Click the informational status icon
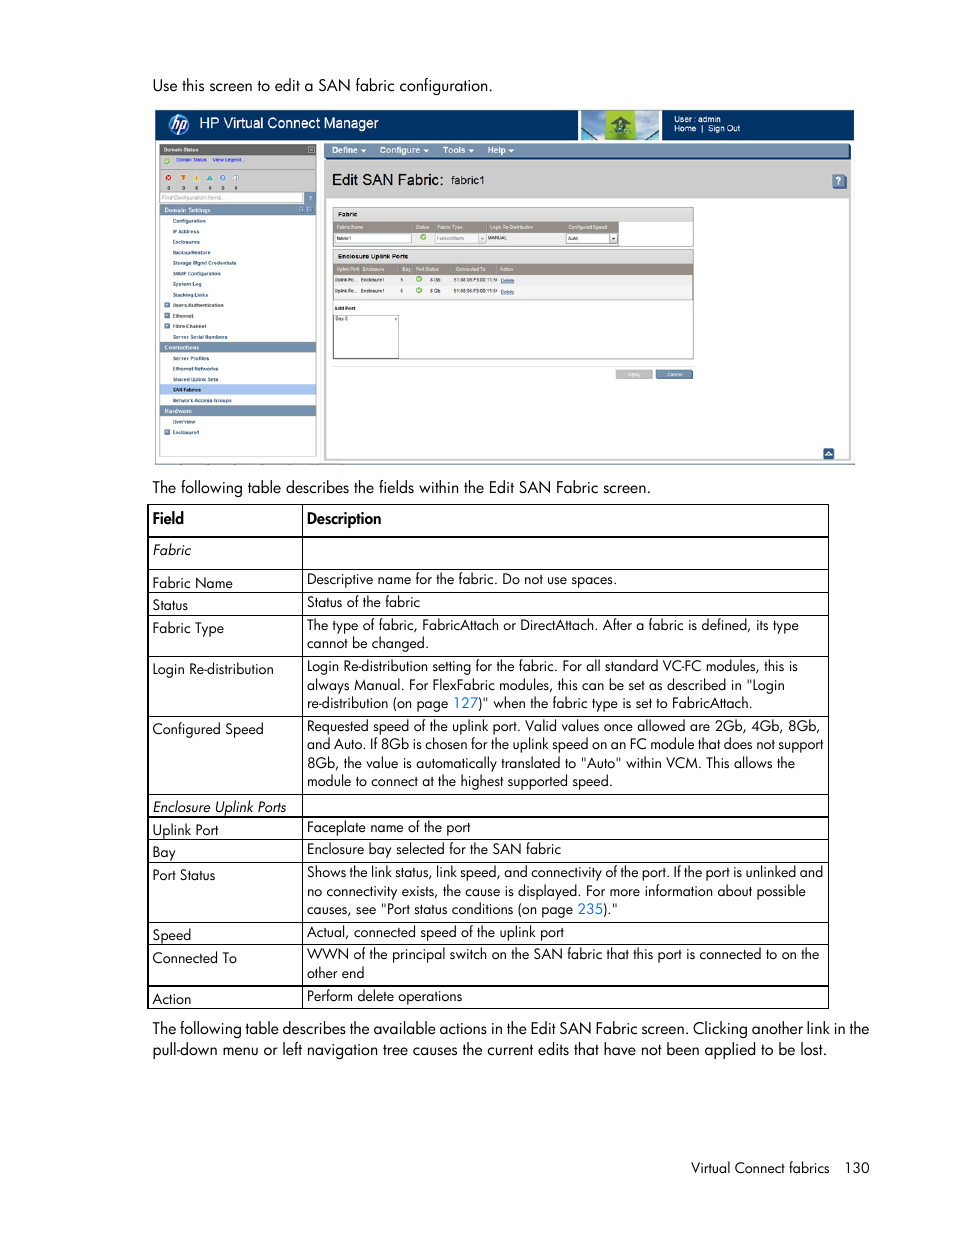Viewport: 954px width, 1235px height. click(236, 178)
